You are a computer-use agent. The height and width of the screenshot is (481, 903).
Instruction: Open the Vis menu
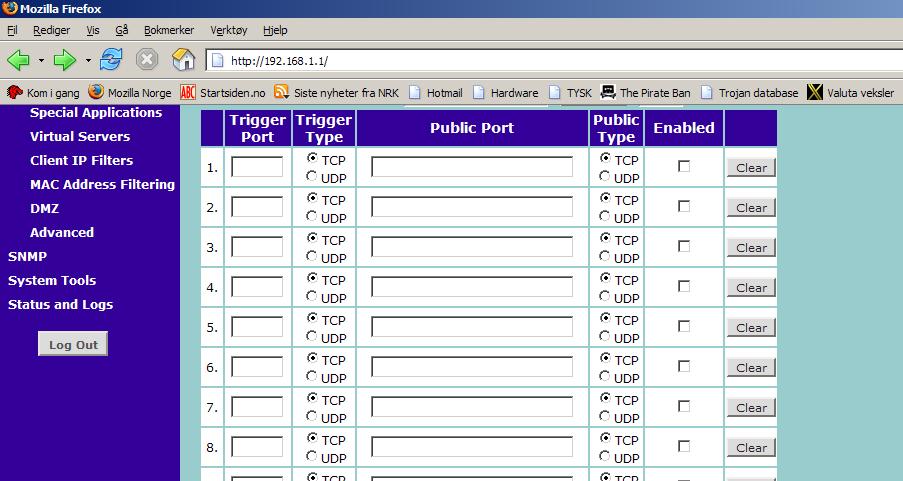pos(93,30)
